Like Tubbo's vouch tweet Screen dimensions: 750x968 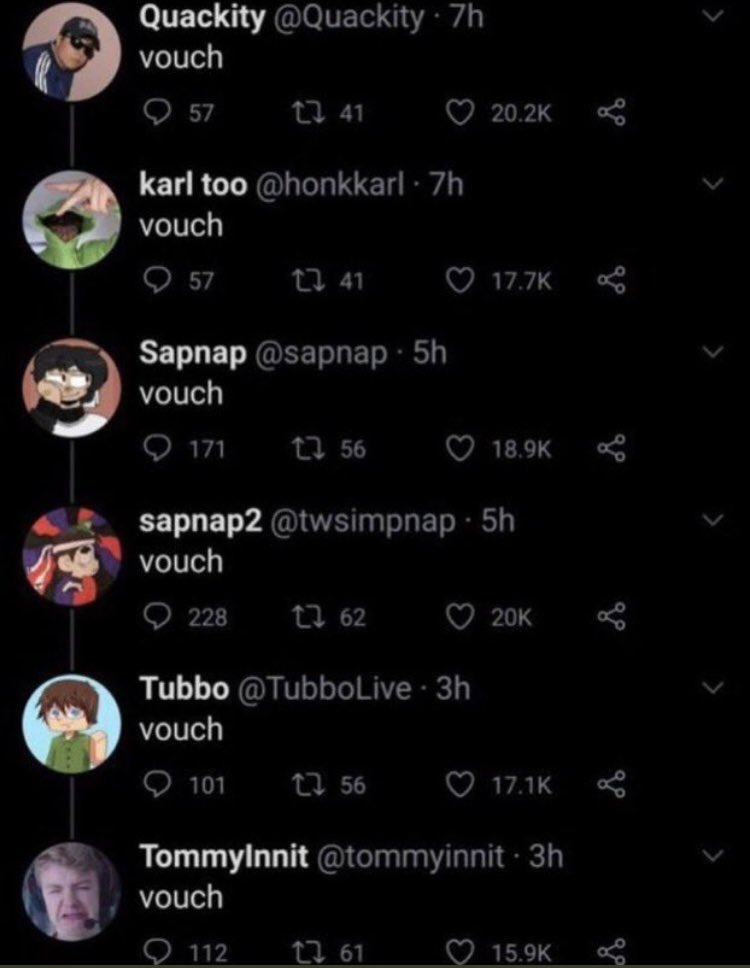click(460, 785)
